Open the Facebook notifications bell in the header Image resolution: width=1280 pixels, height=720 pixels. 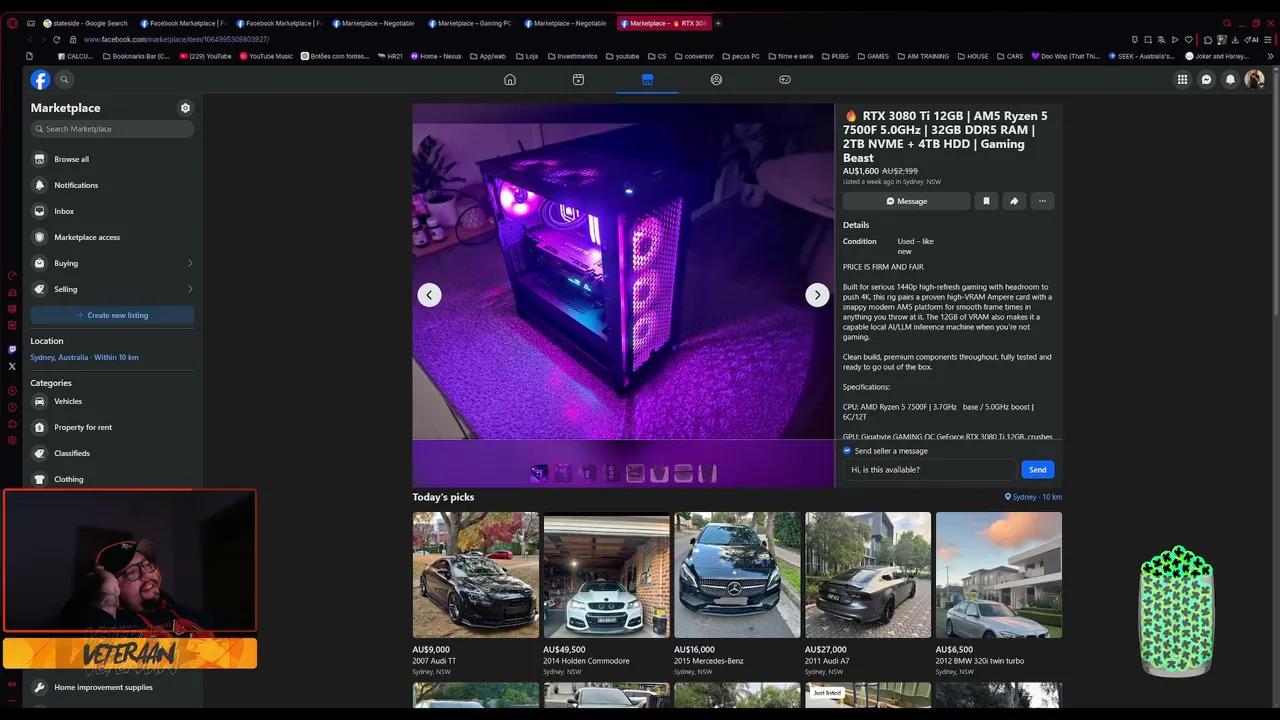1231,80
